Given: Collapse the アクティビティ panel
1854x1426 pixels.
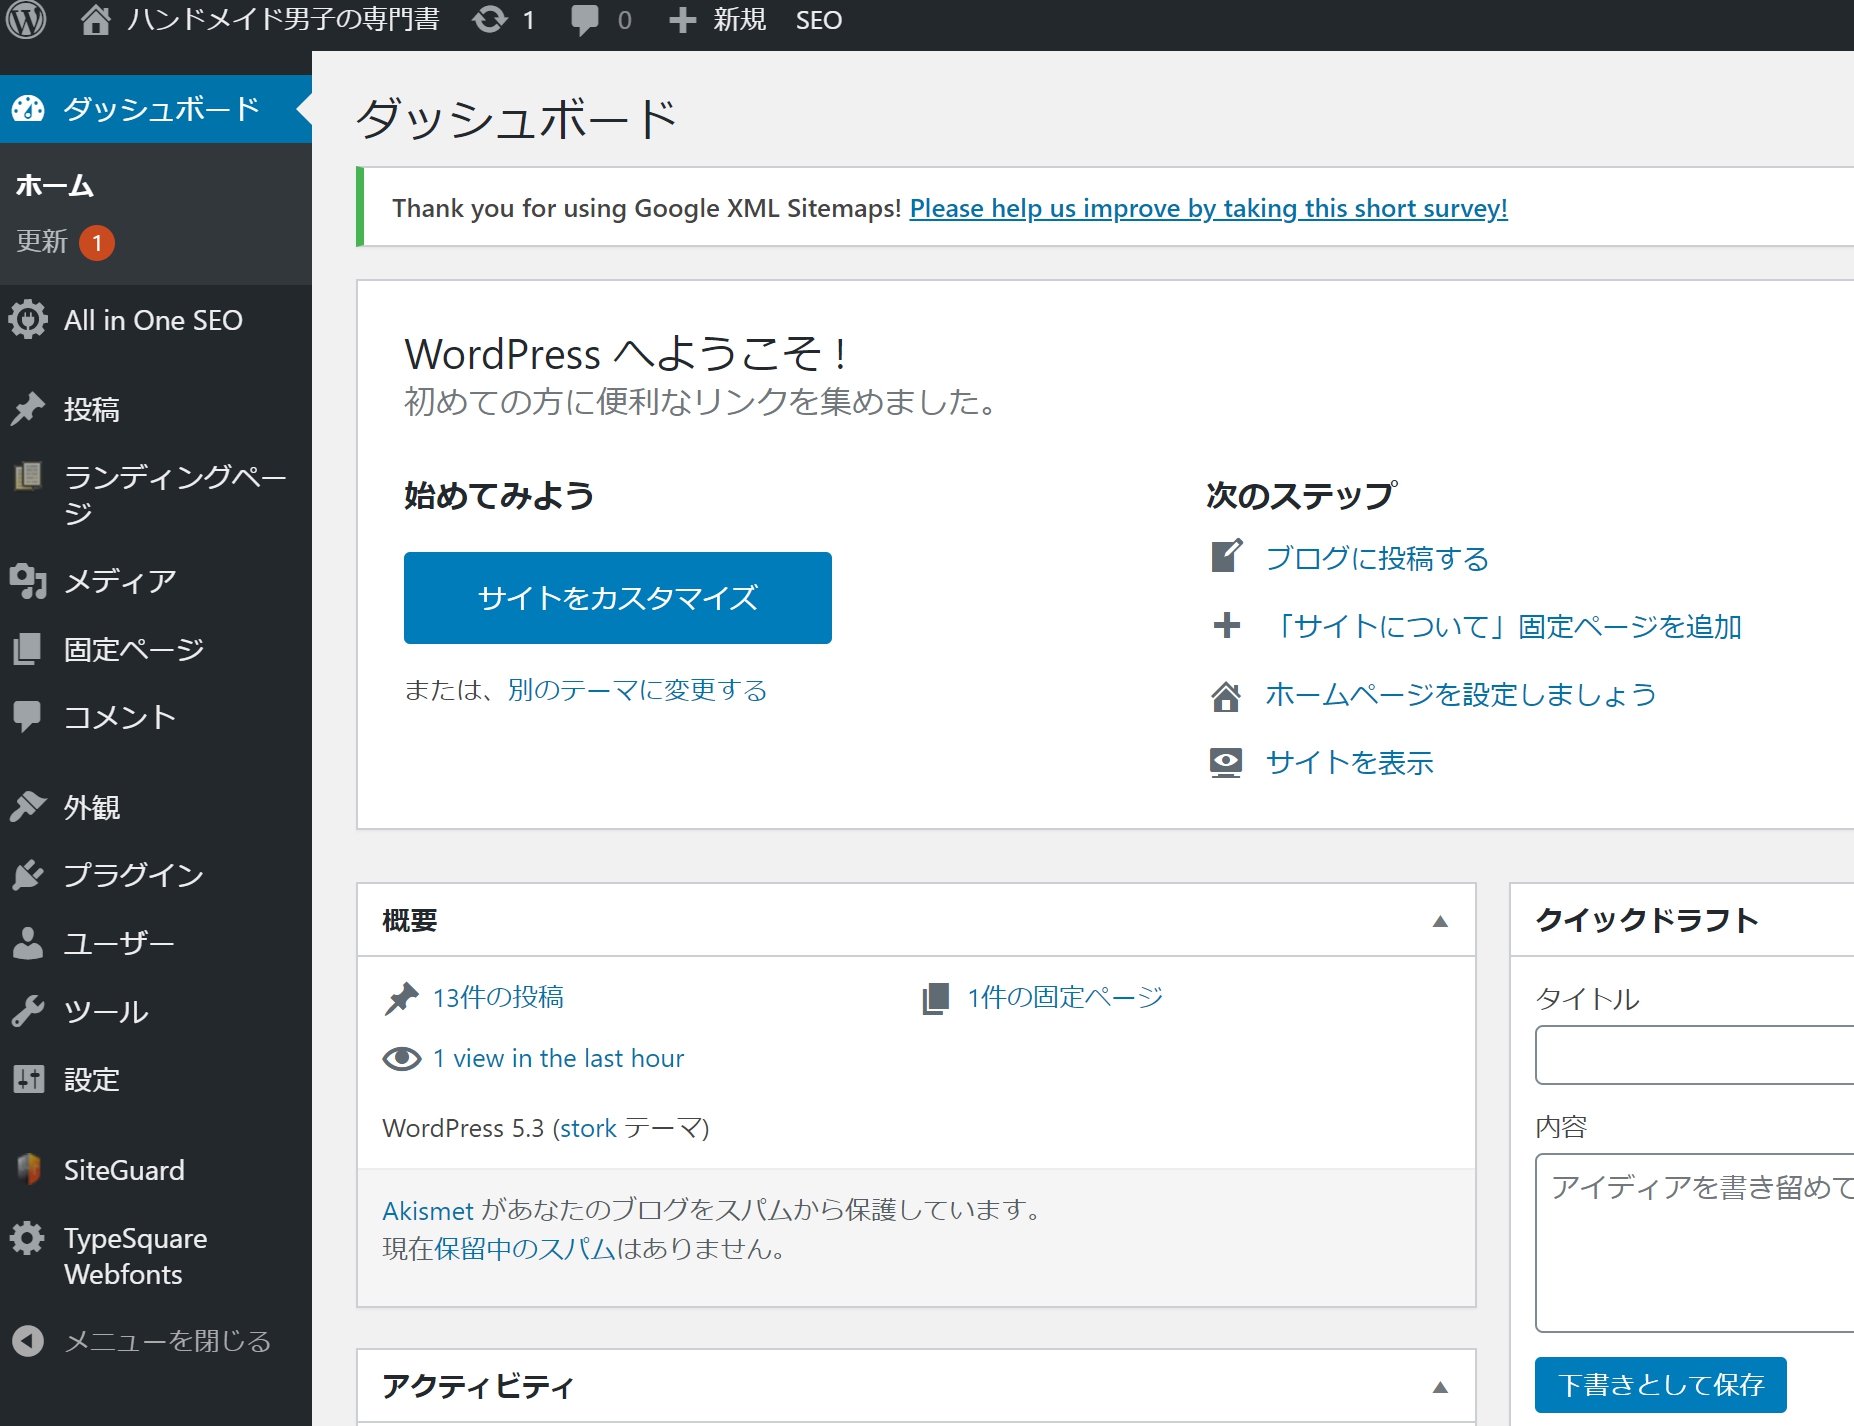Looking at the screenshot, I should [1440, 1387].
